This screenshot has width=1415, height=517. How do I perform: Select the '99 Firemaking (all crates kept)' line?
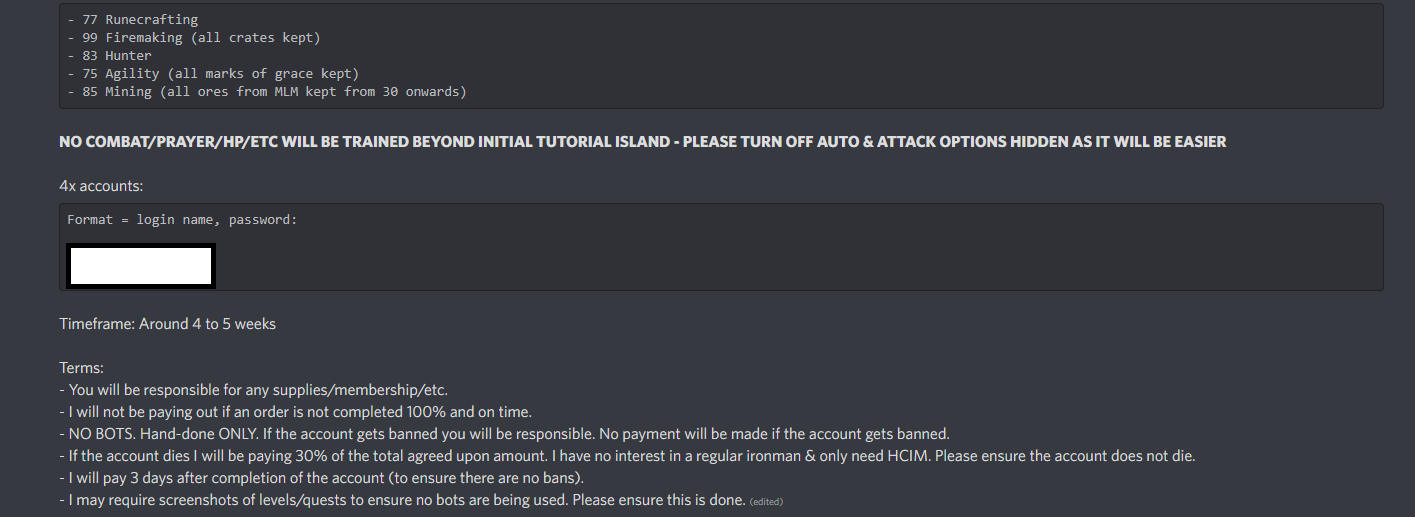194,37
